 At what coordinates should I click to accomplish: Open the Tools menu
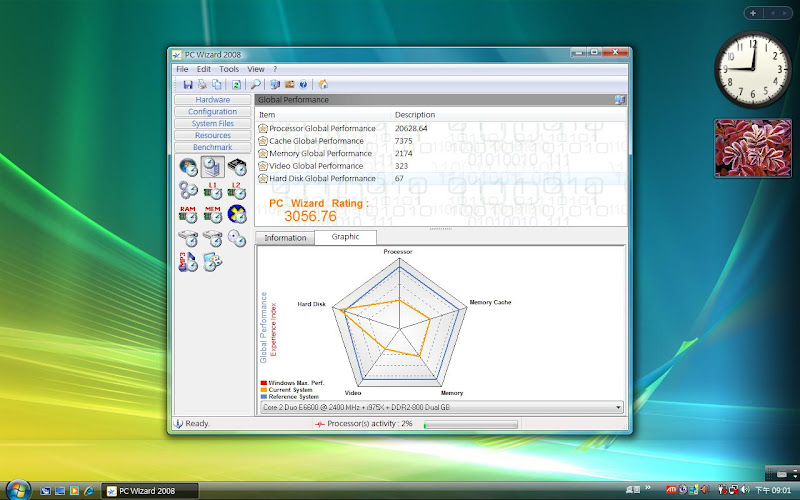[x=229, y=69]
